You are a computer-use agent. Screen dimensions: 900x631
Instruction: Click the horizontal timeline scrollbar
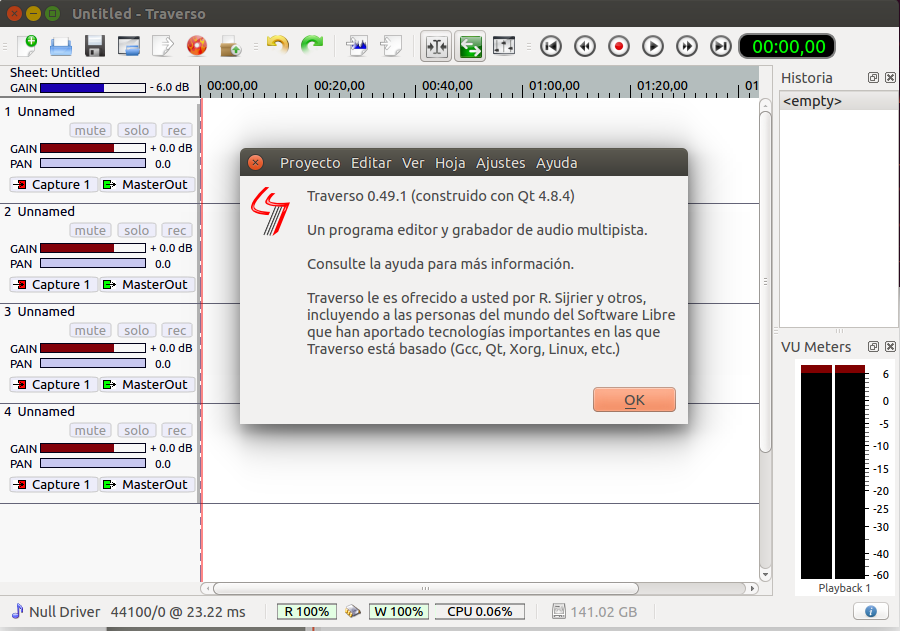click(425, 589)
